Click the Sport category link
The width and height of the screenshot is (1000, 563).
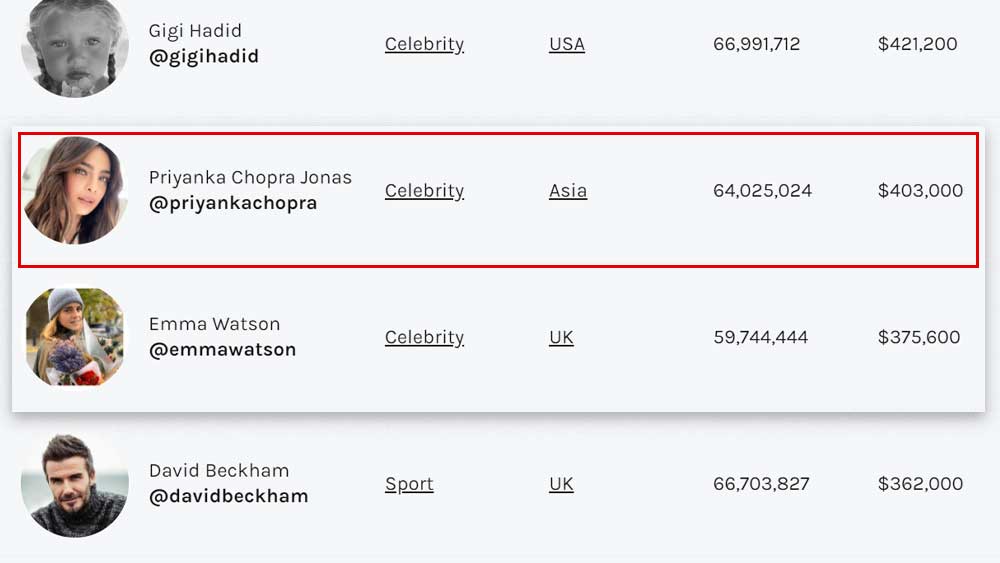pyautogui.click(x=409, y=484)
